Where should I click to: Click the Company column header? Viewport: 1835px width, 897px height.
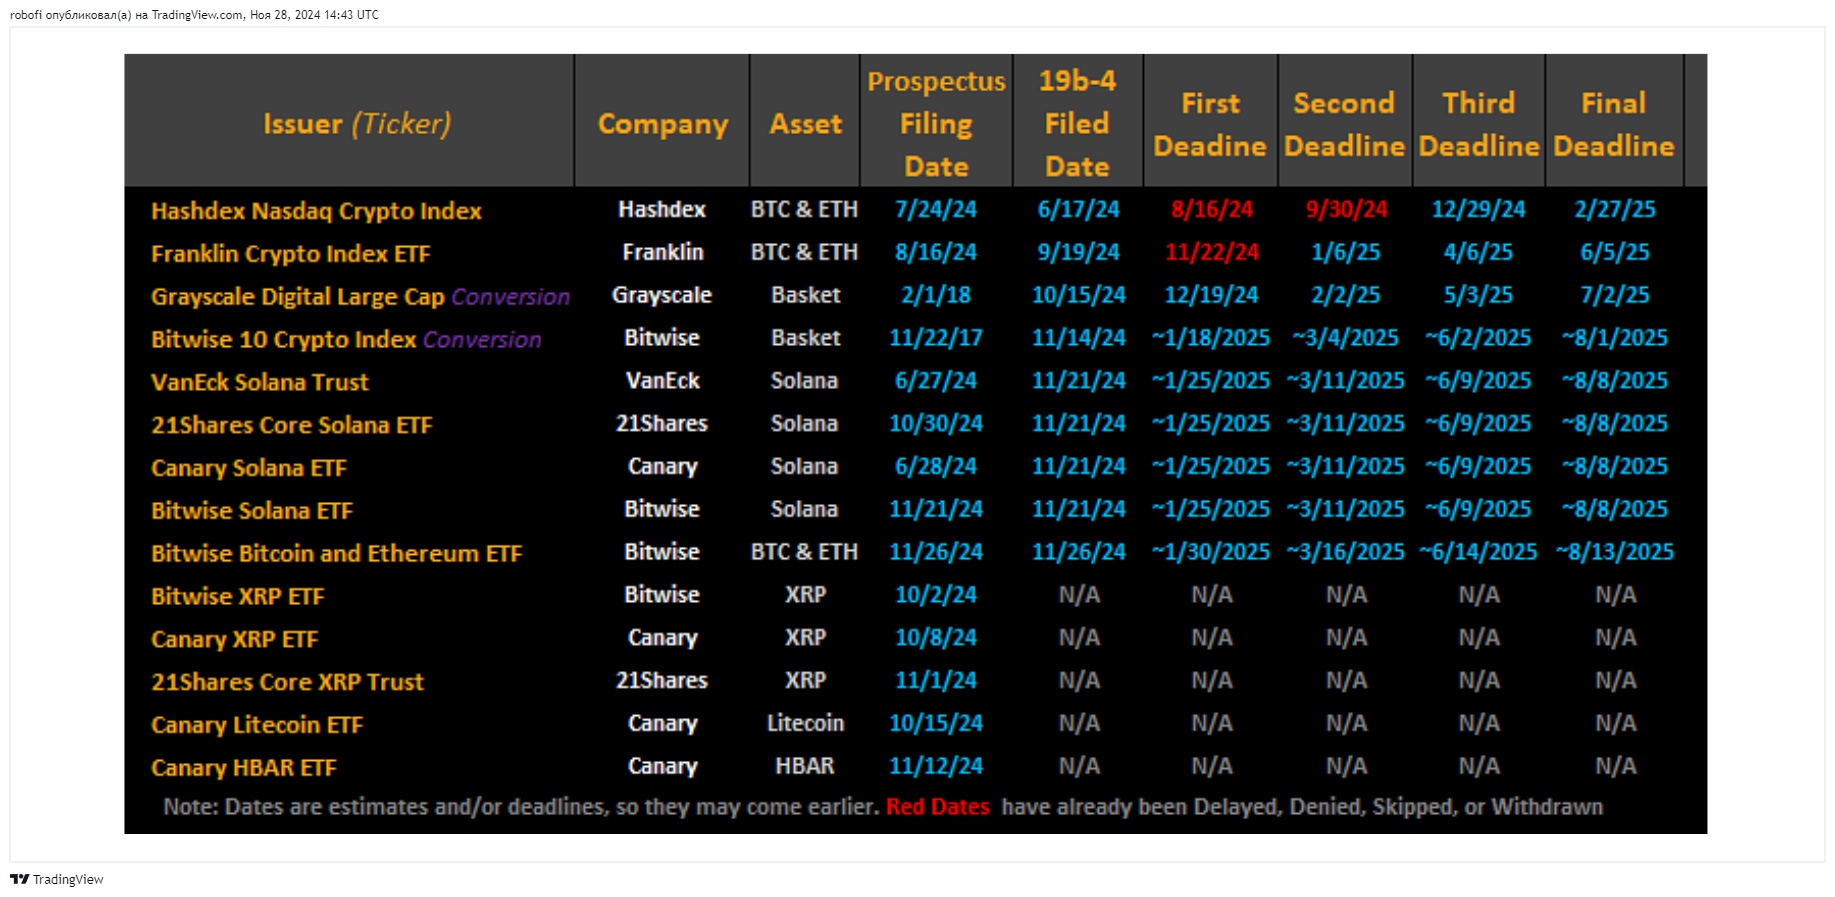tap(663, 124)
